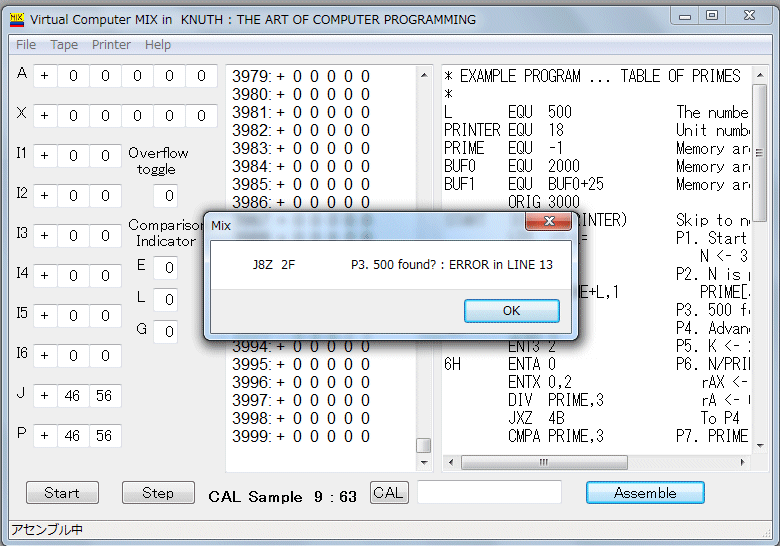Select memory row 3983
780x546 pixels.
301,149
